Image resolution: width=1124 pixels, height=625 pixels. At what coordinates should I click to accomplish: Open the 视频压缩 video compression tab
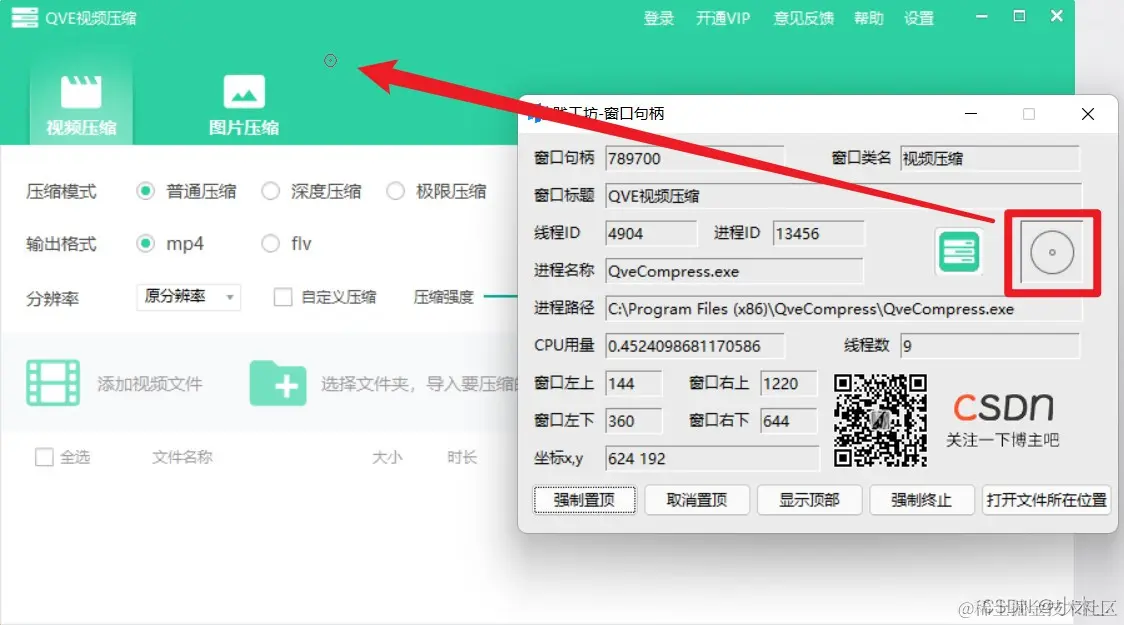click(81, 105)
